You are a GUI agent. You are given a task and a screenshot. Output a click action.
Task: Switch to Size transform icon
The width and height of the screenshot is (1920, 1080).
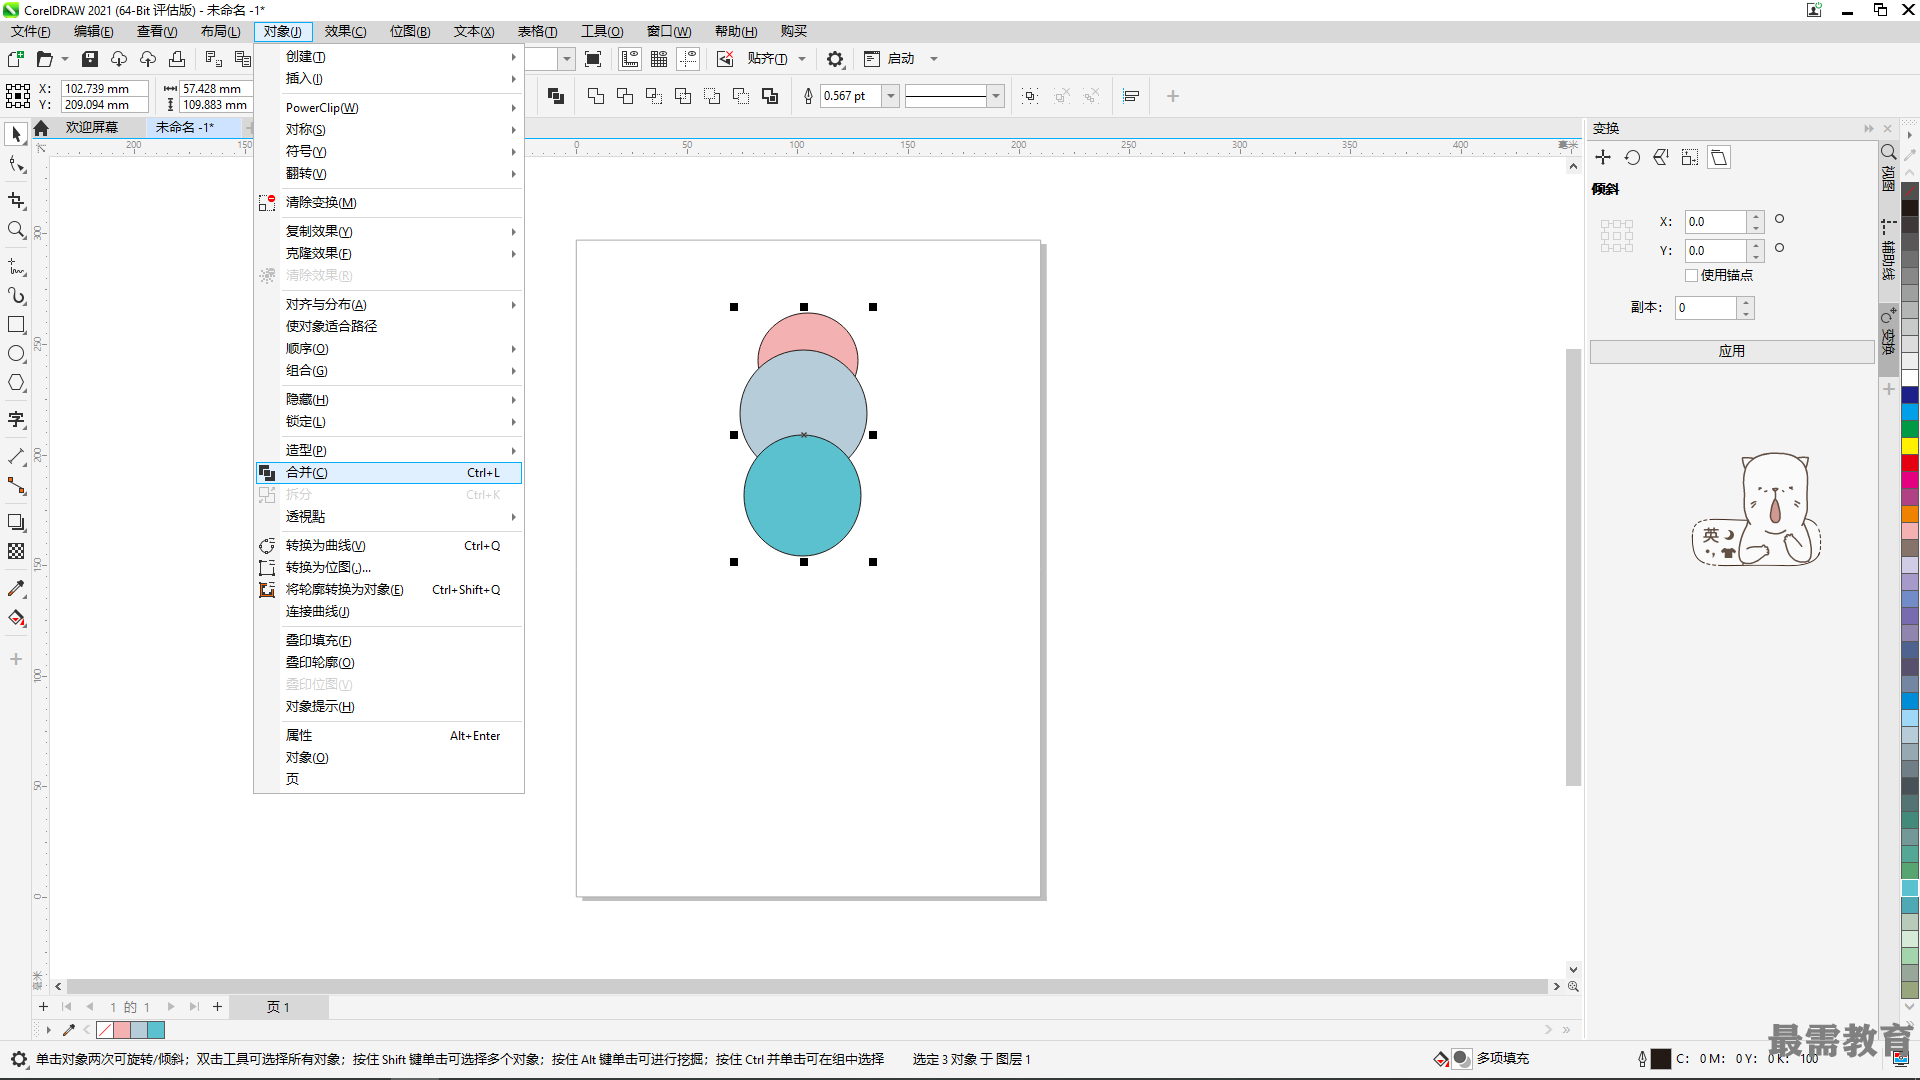coord(1690,157)
